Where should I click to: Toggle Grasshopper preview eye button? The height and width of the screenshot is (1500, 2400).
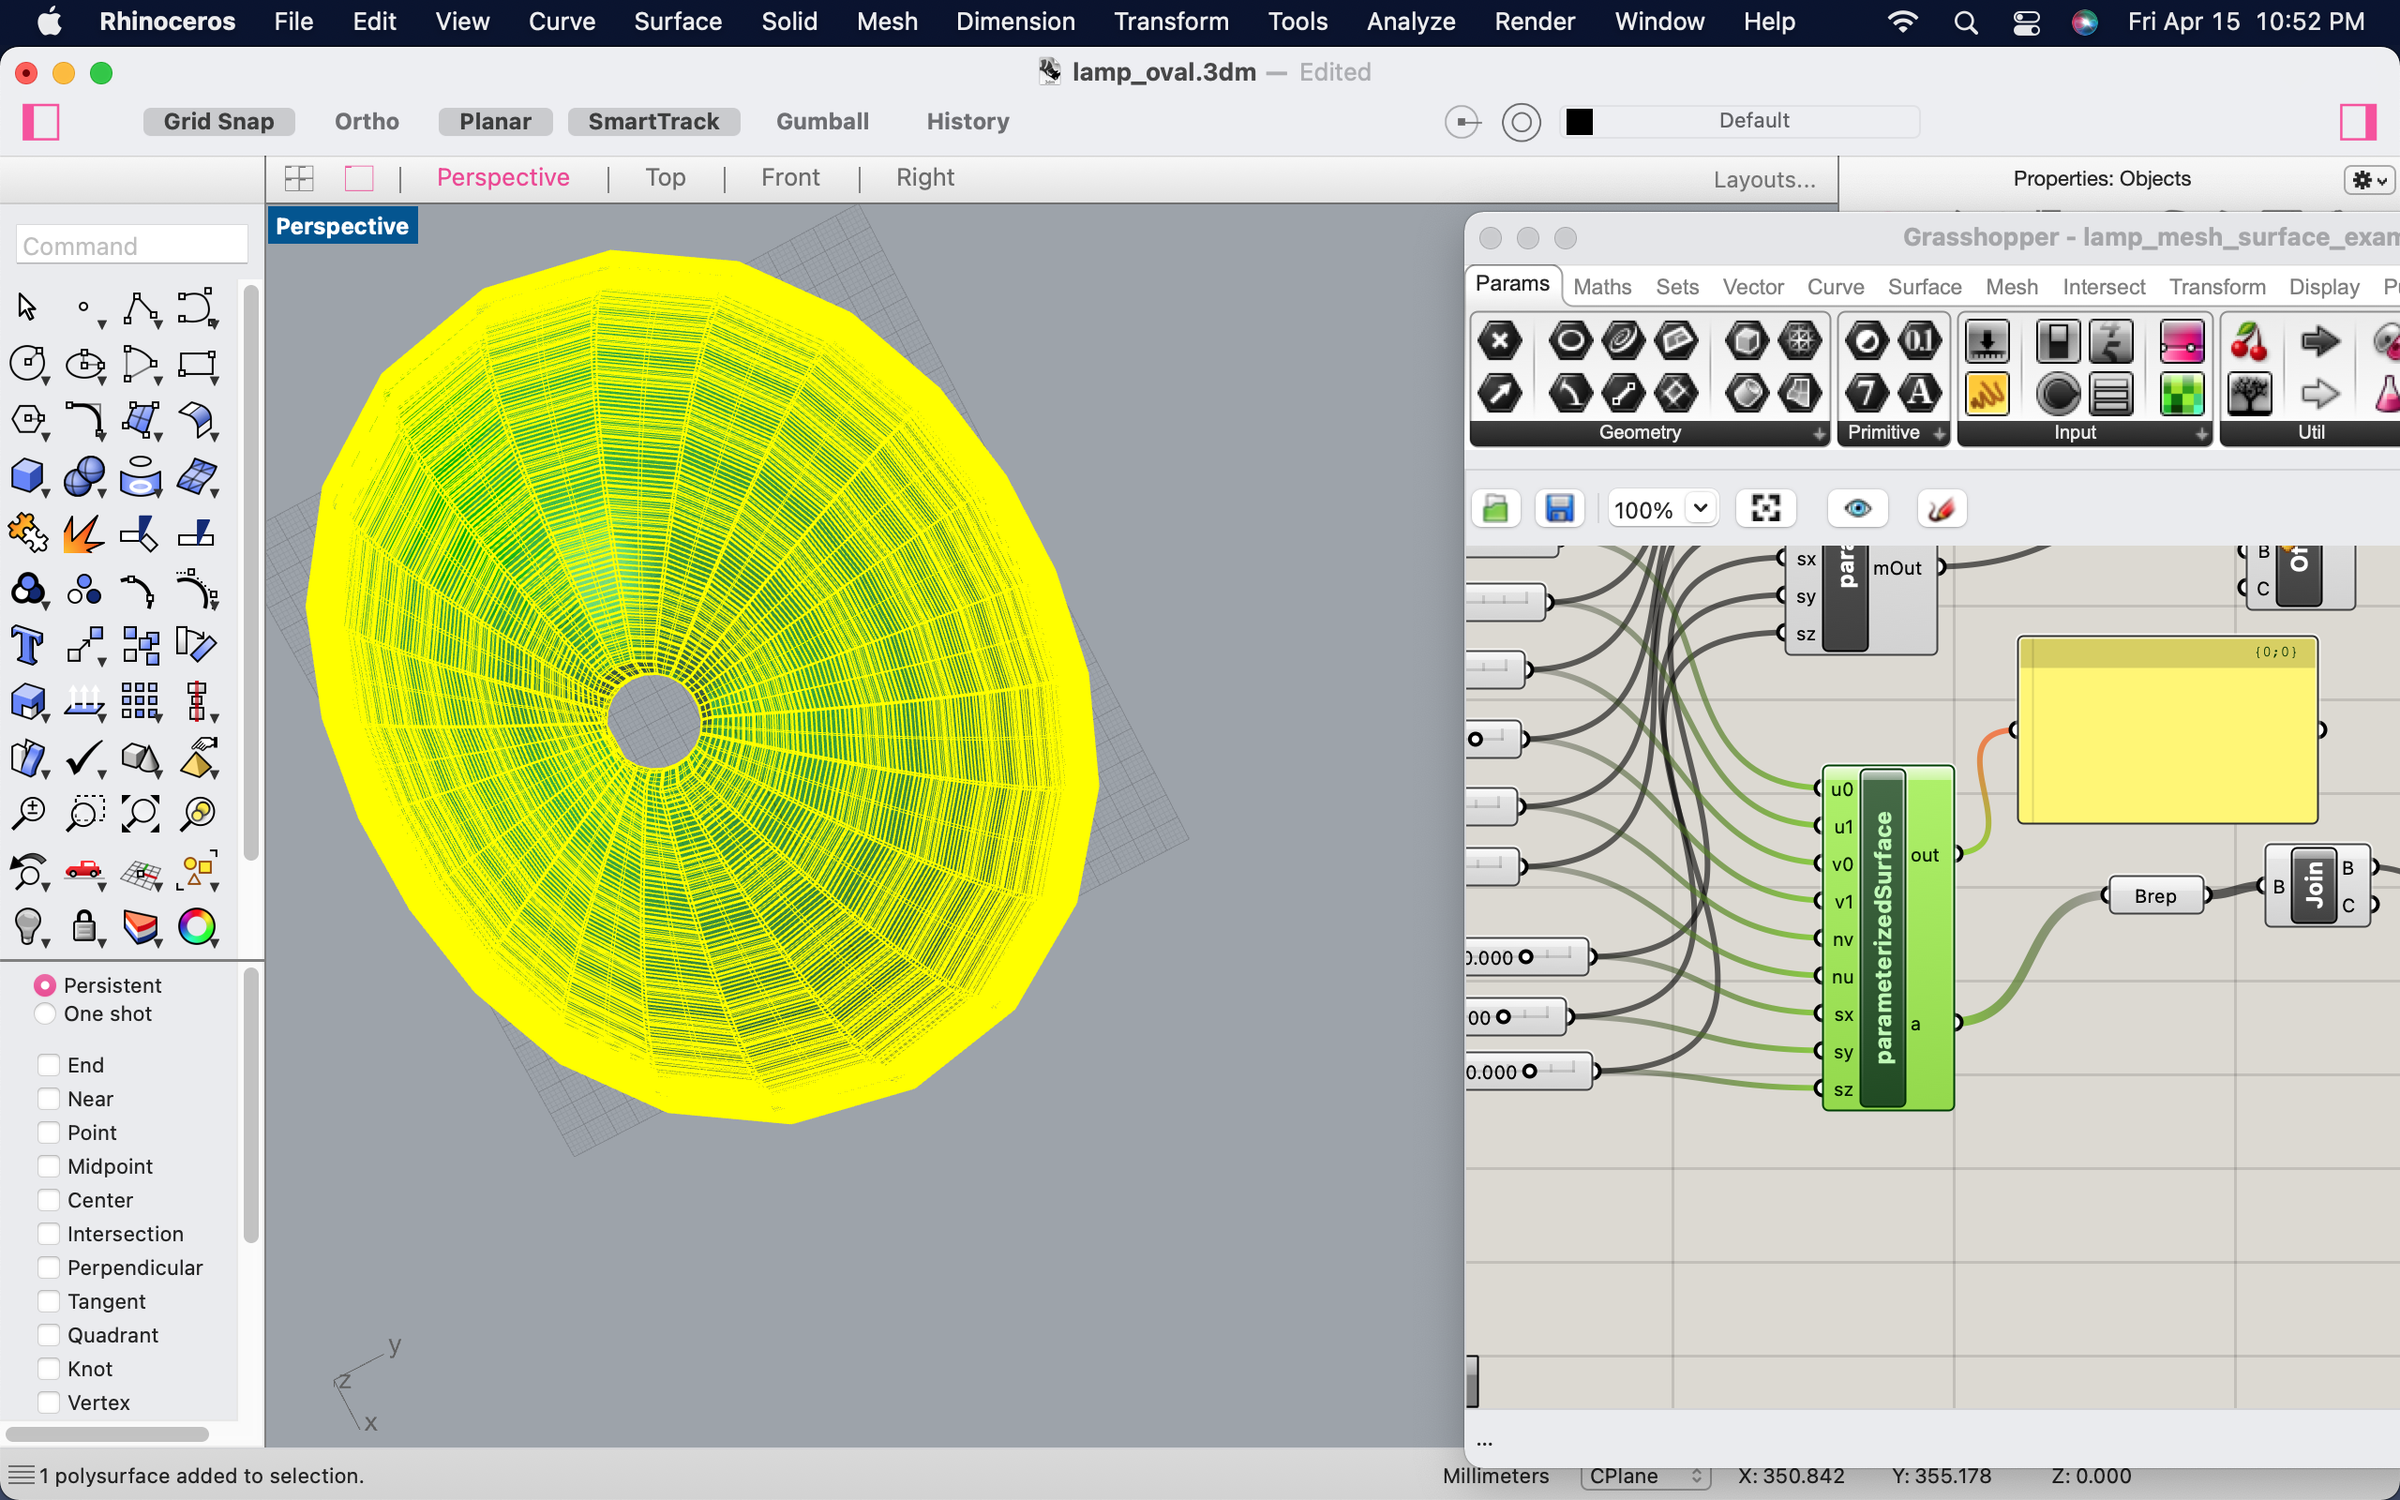(1858, 509)
